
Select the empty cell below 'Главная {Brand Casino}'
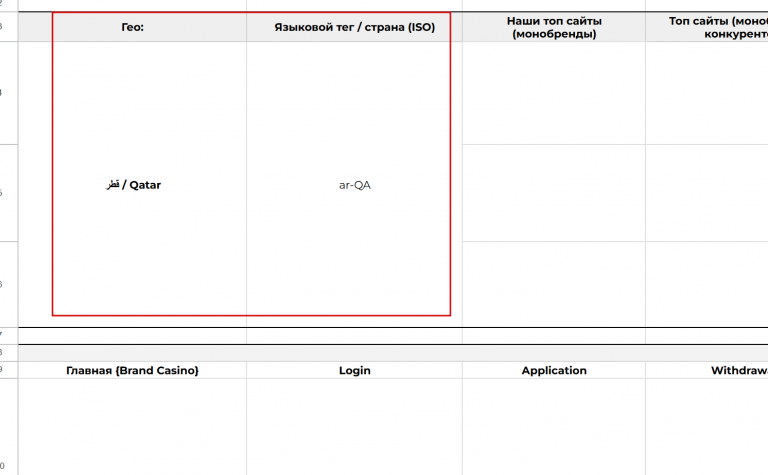[132, 427]
